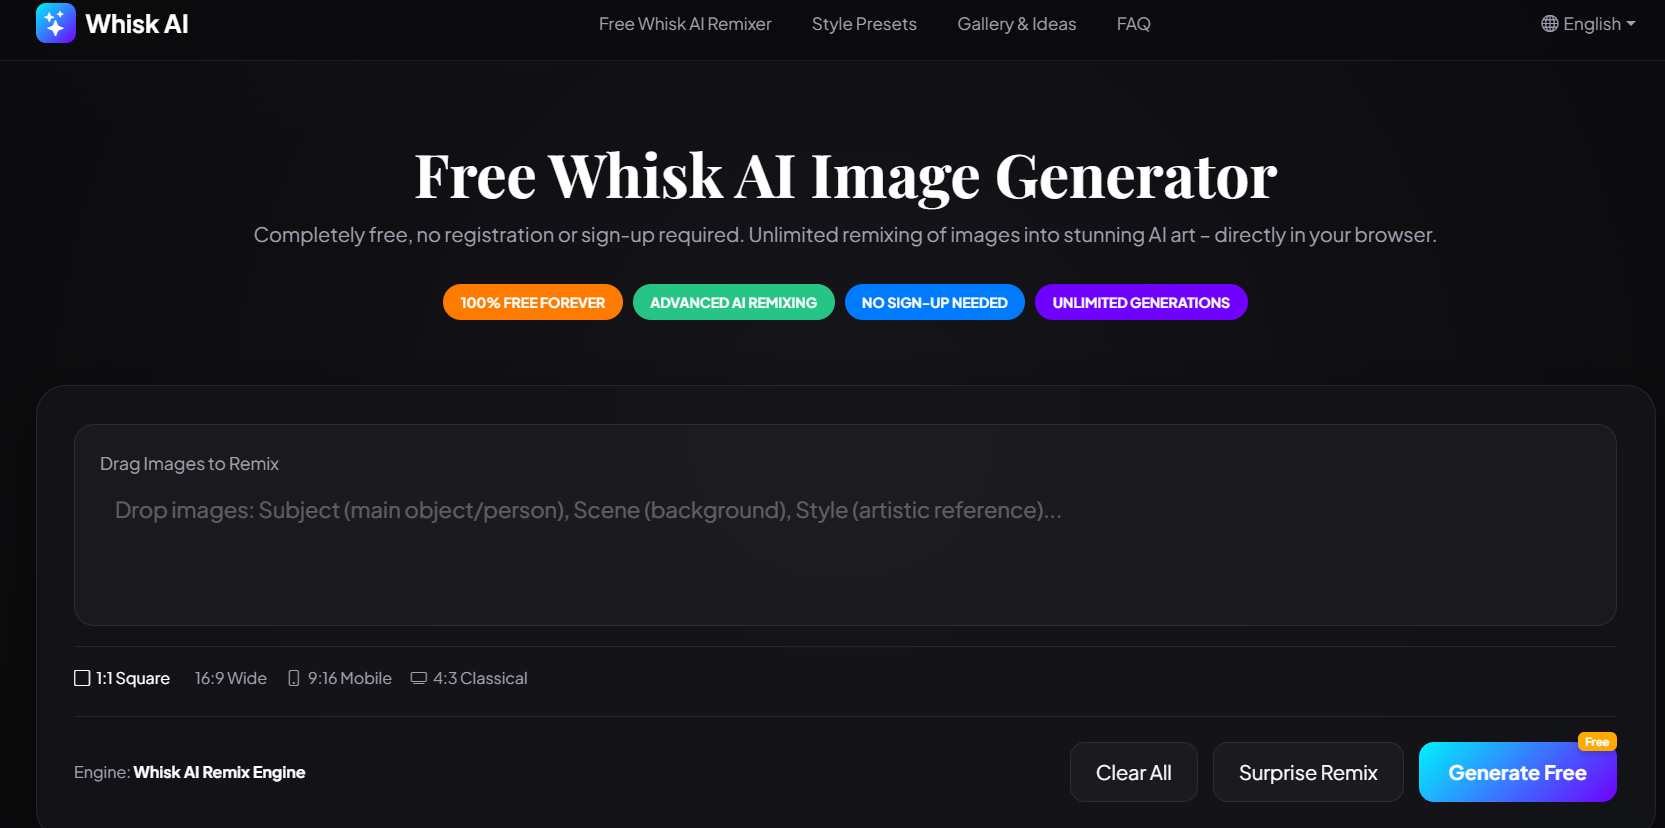Image resolution: width=1665 pixels, height=828 pixels.
Task: Click the Clear All button
Action: tap(1134, 772)
